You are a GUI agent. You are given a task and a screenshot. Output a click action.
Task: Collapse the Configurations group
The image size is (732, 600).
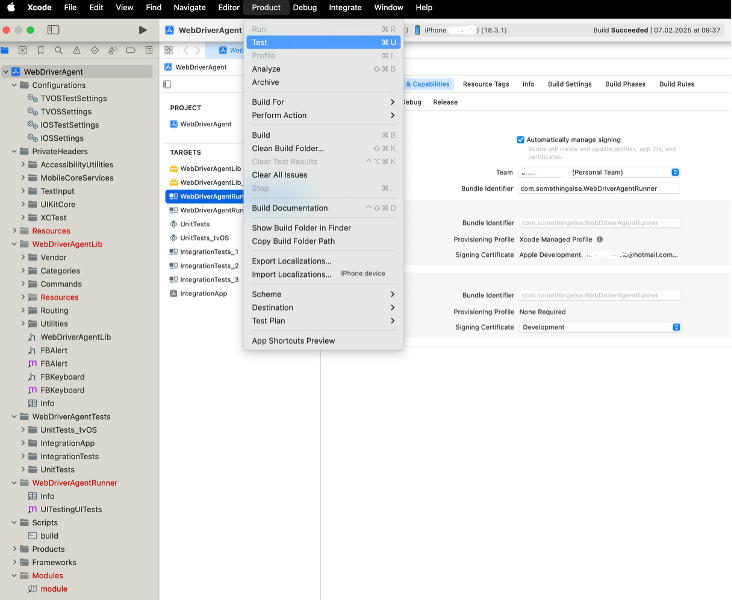(x=14, y=85)
